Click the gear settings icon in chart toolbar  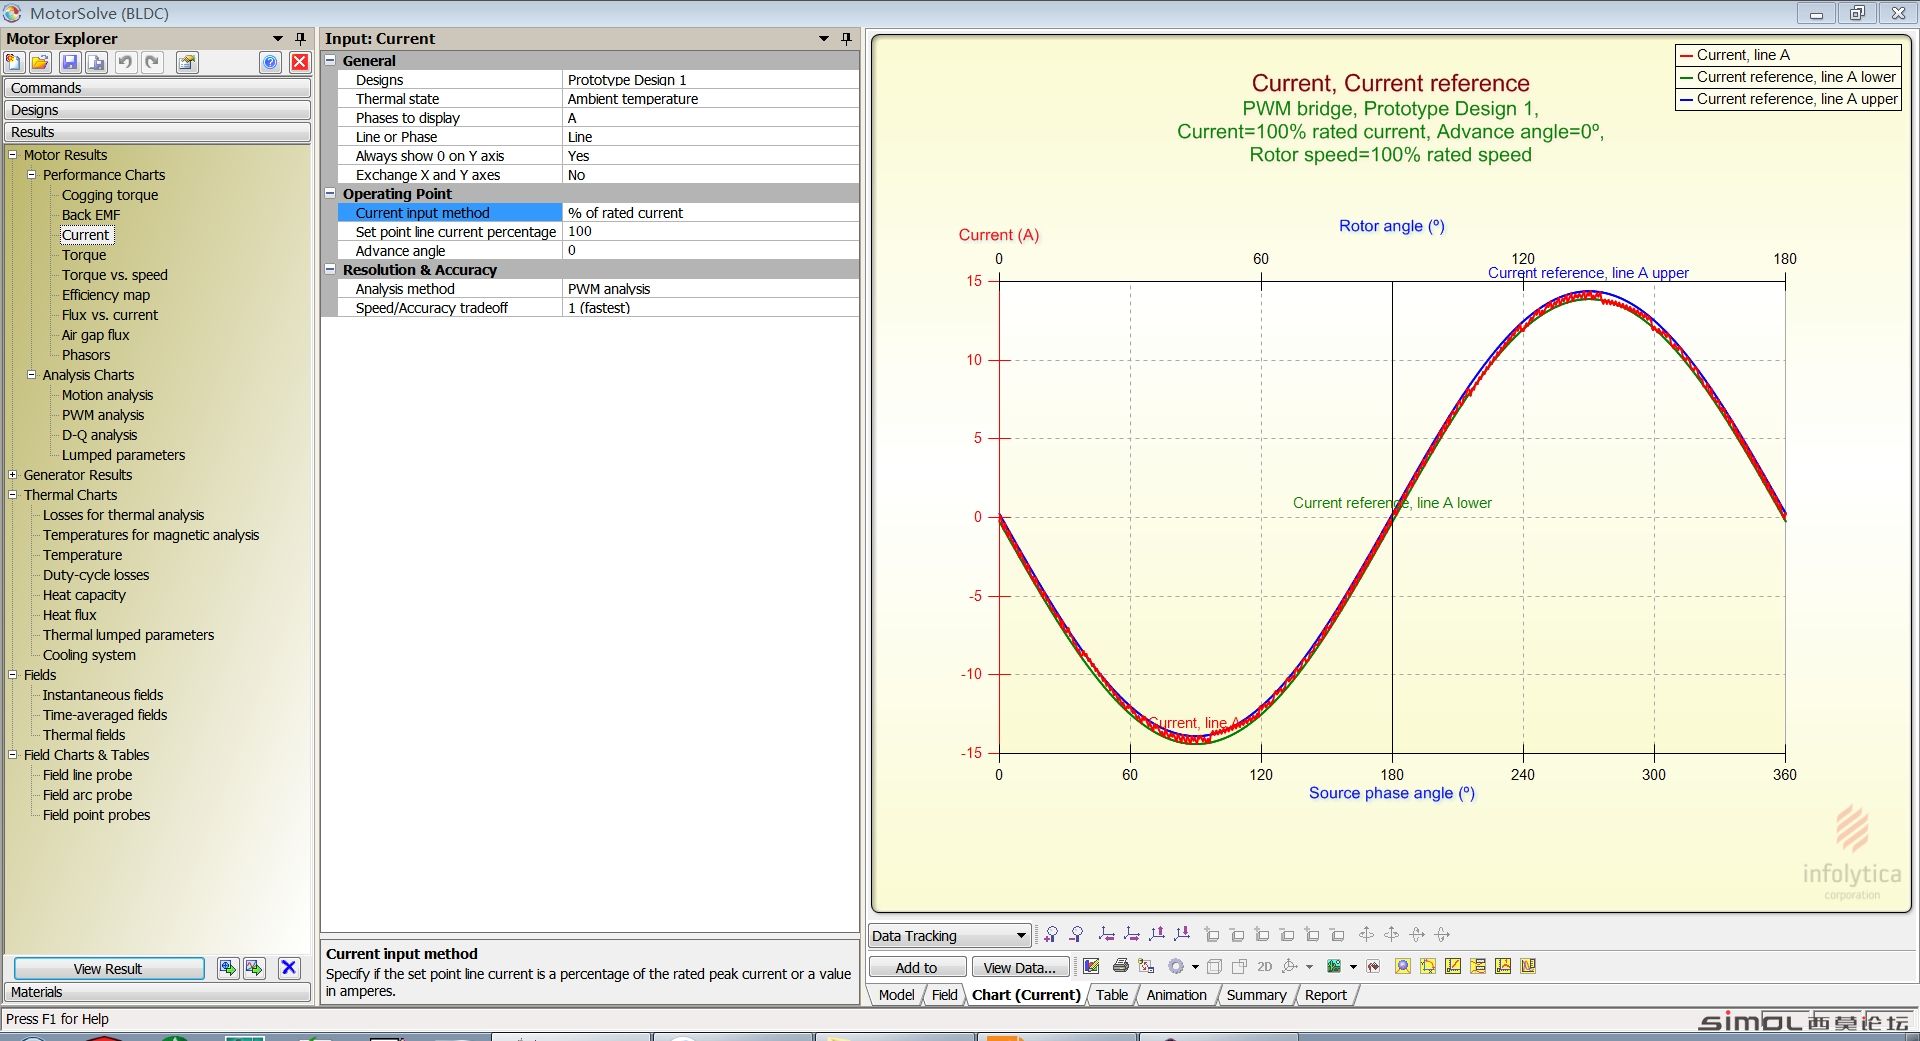point(1176,966)
